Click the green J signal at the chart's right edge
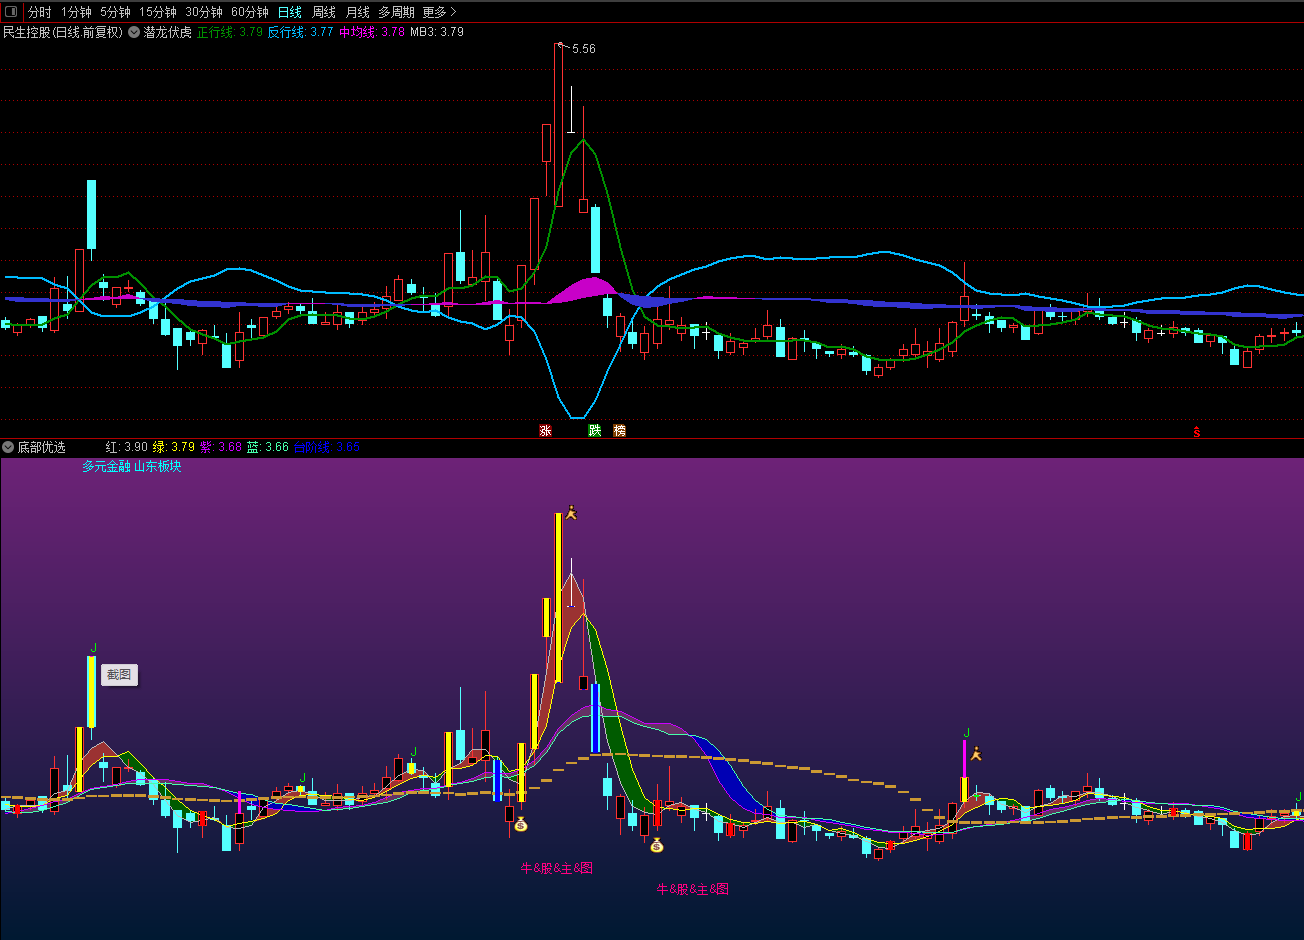 (x=1298, y=797)
